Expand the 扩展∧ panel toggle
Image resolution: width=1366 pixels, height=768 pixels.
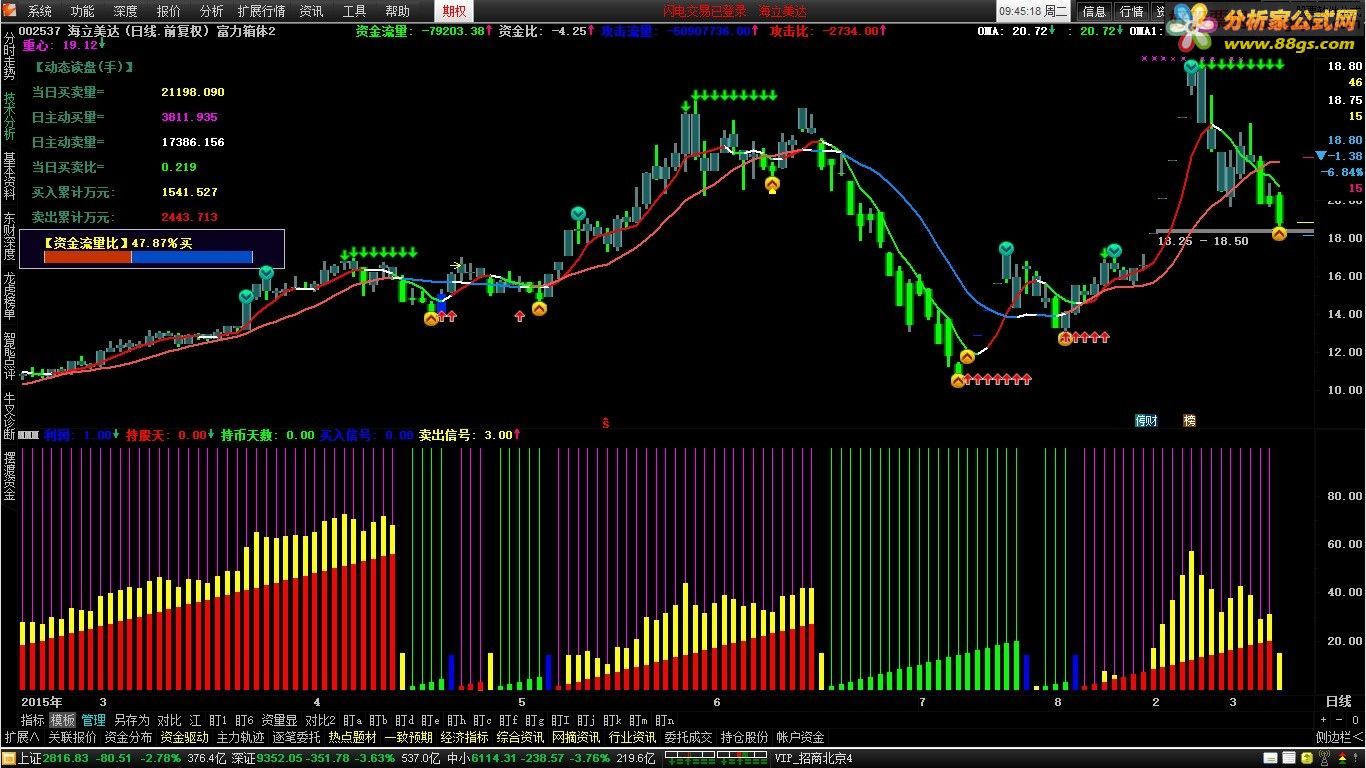[x=22, y=738]
